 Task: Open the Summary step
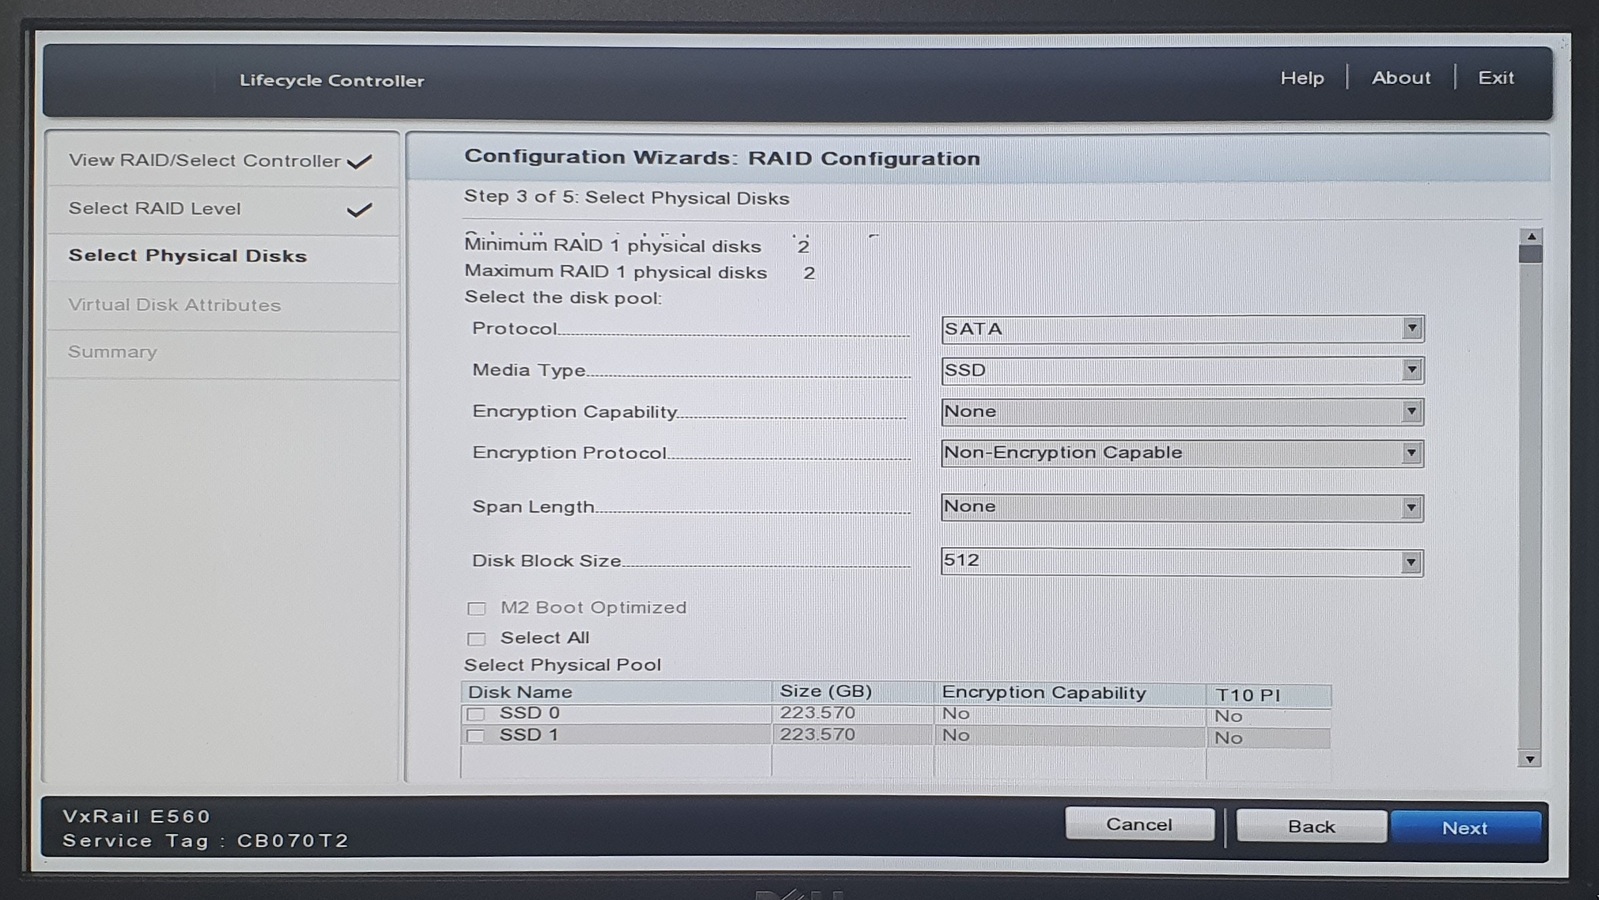[x=222, y=352]
